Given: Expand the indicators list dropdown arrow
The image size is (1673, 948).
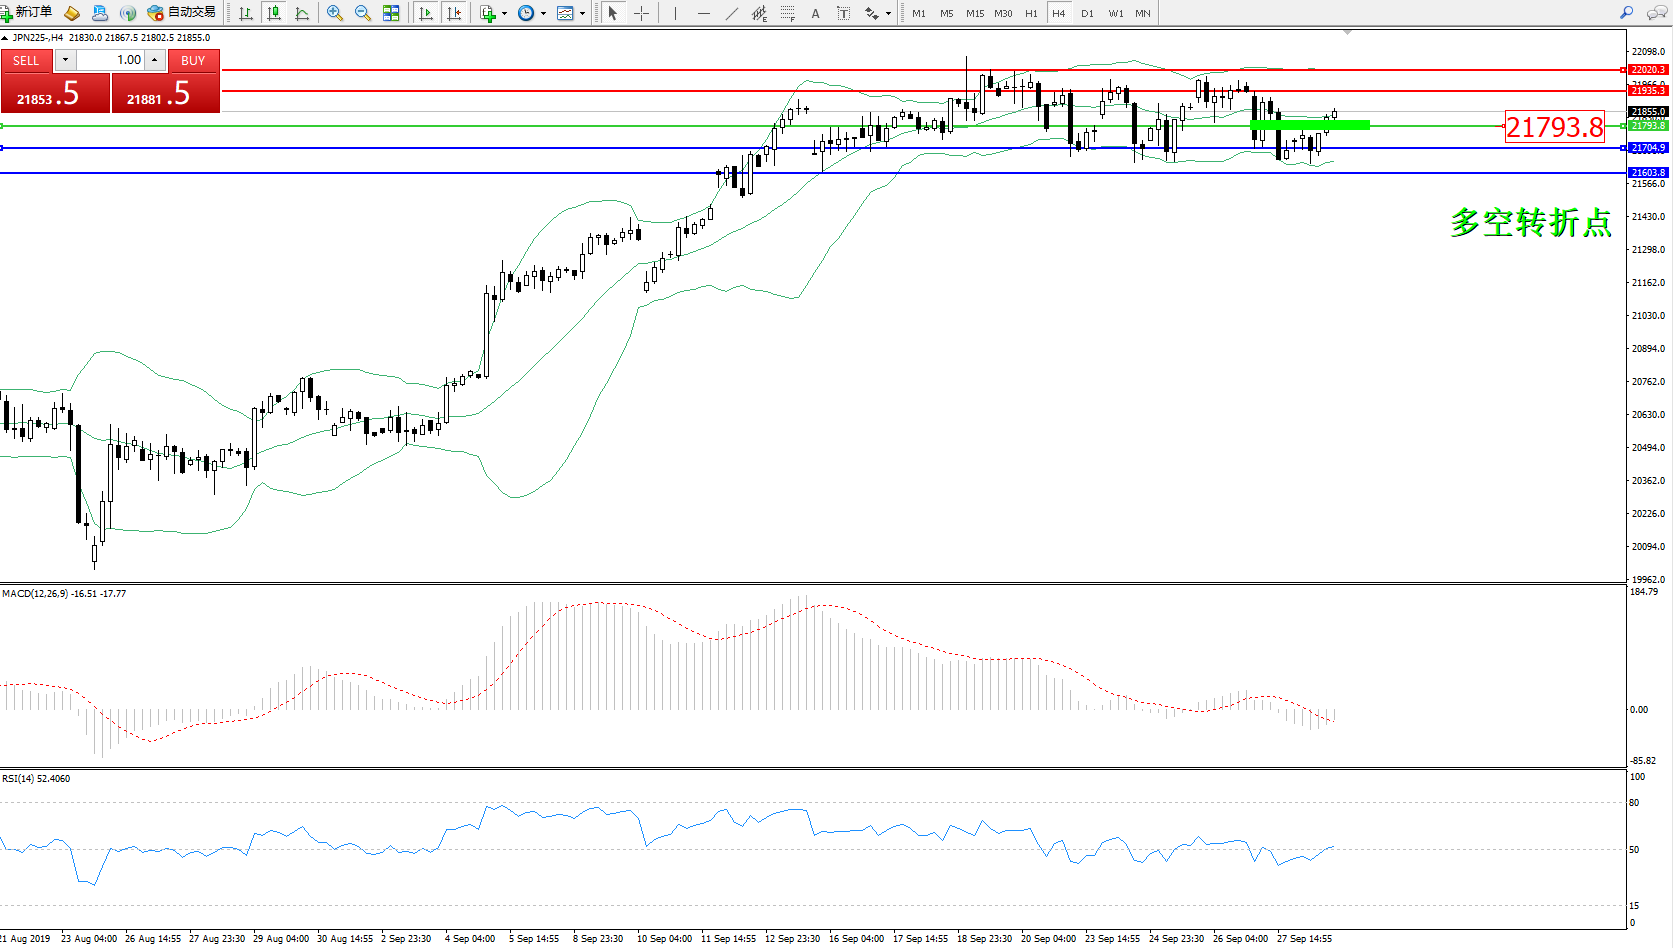Looking at the screenshot, I should (x=504, y=14).
